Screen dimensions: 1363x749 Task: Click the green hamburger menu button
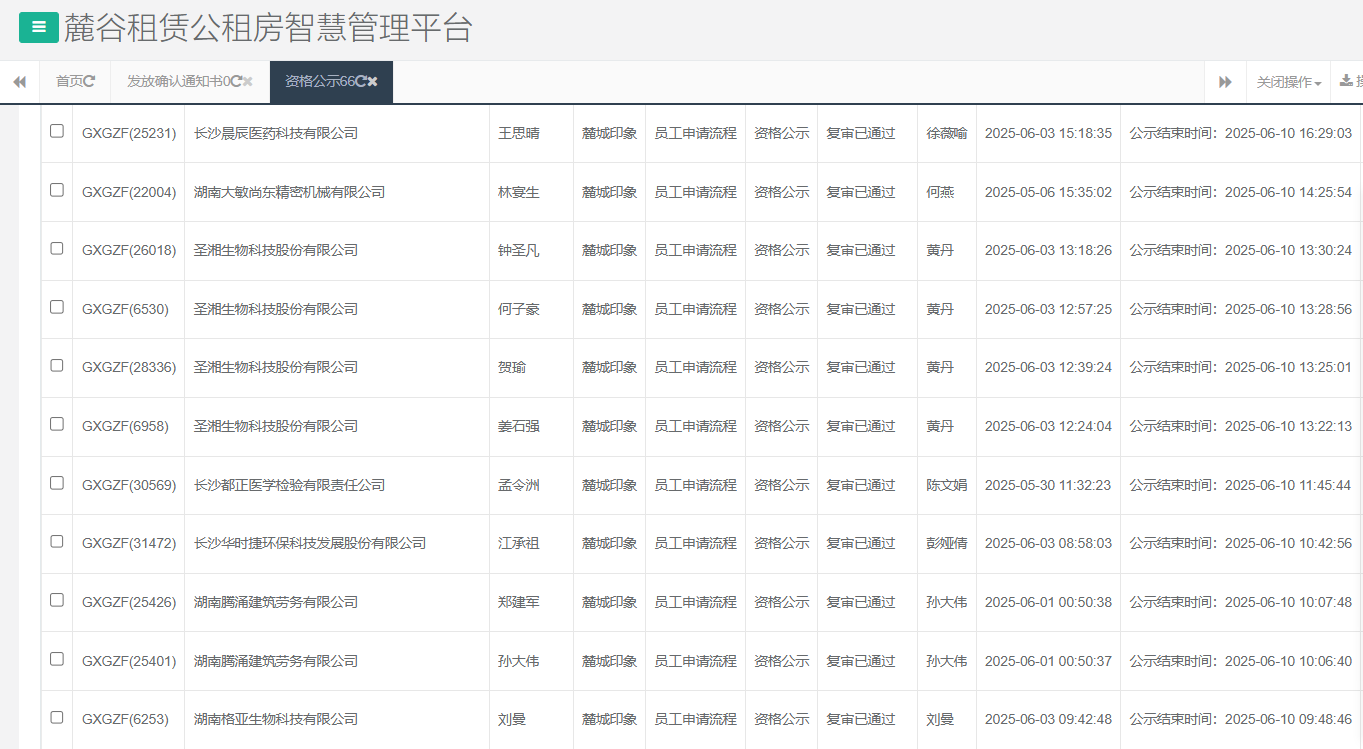coord(39,28)
